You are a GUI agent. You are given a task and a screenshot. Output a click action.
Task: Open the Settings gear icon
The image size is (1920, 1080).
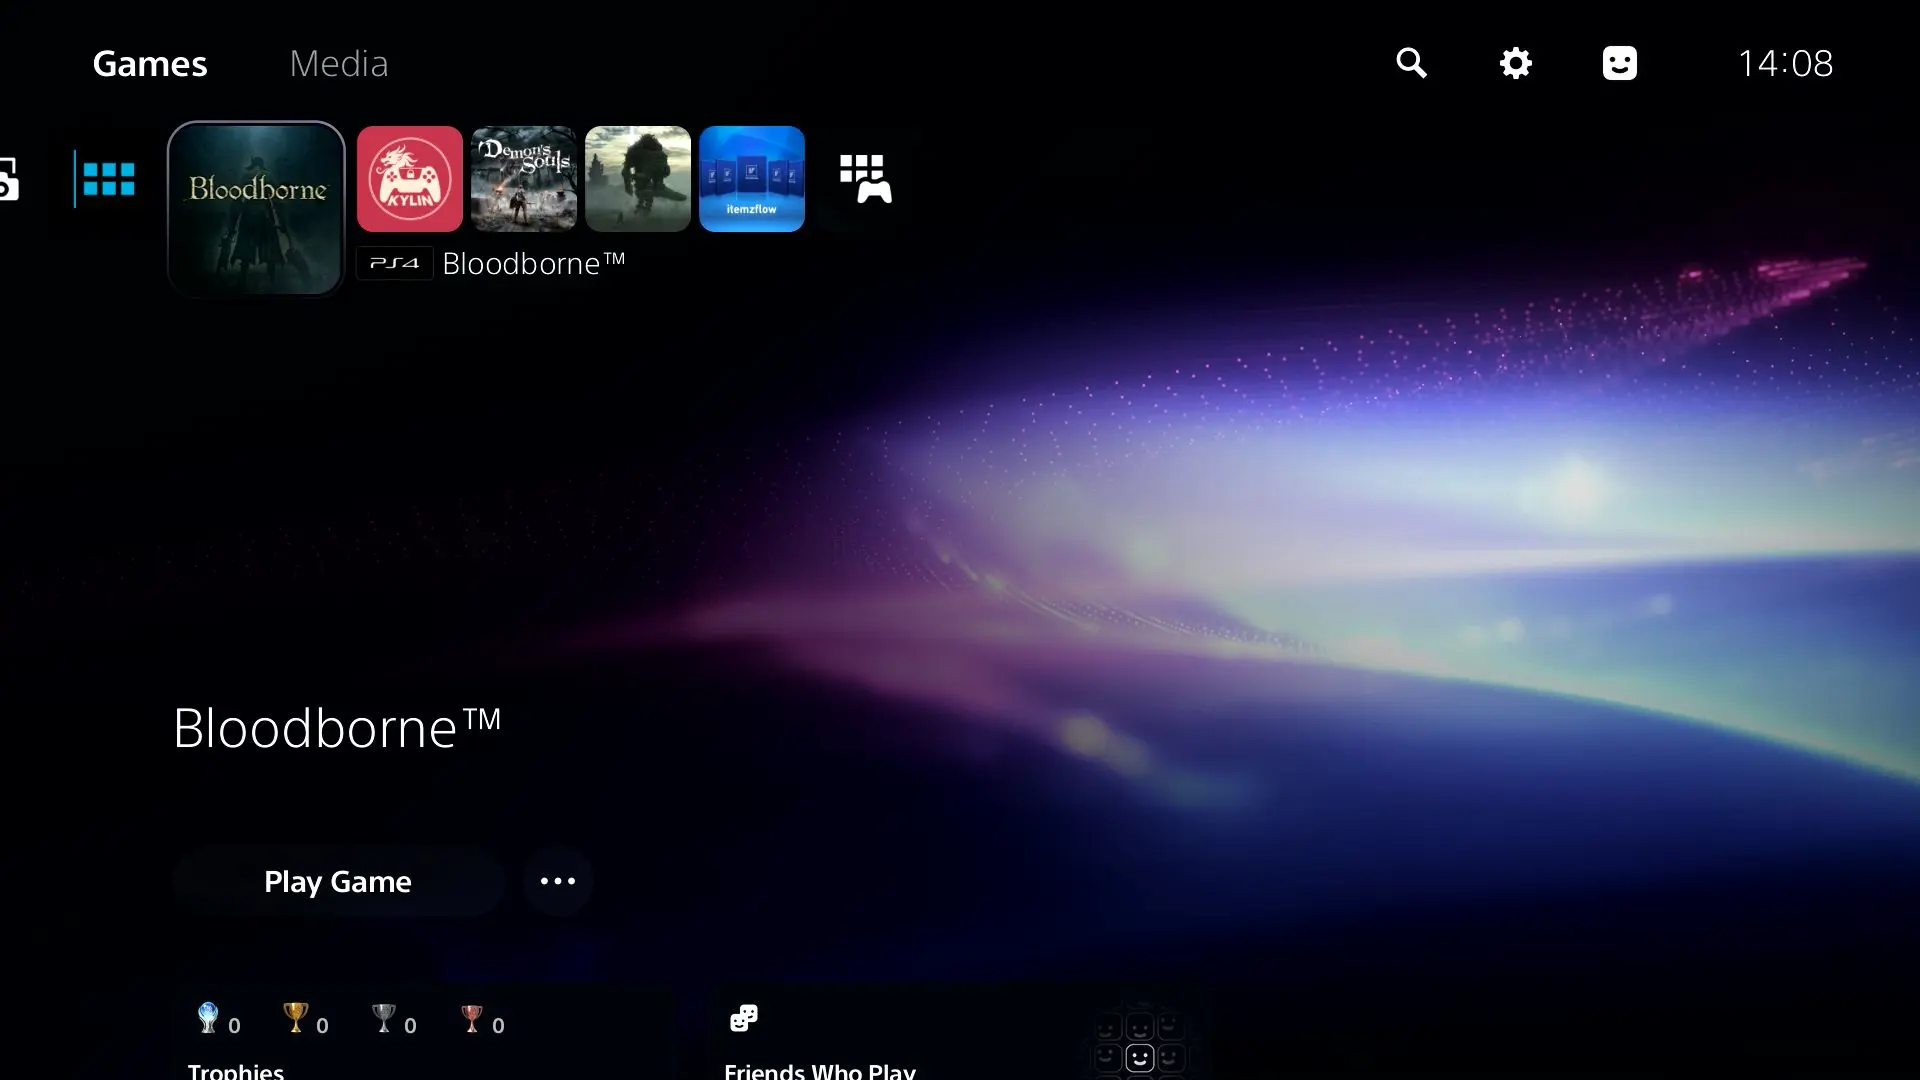1515,63
